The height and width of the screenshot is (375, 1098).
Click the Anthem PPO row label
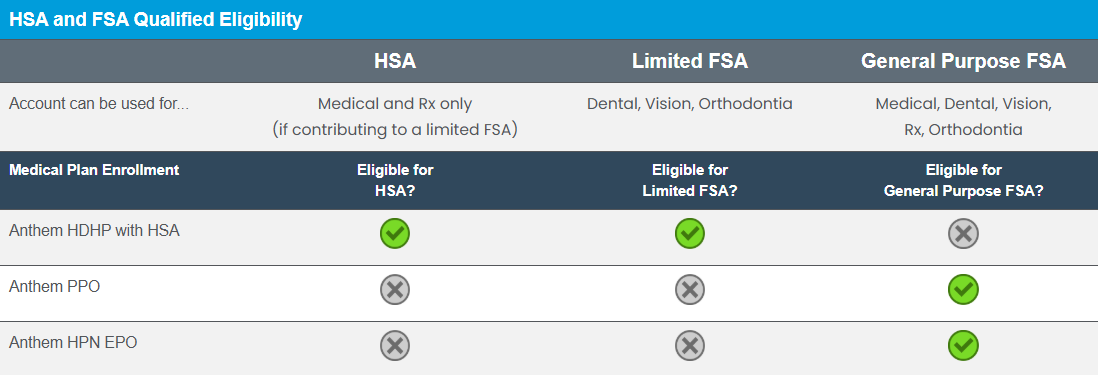(54, 286)
